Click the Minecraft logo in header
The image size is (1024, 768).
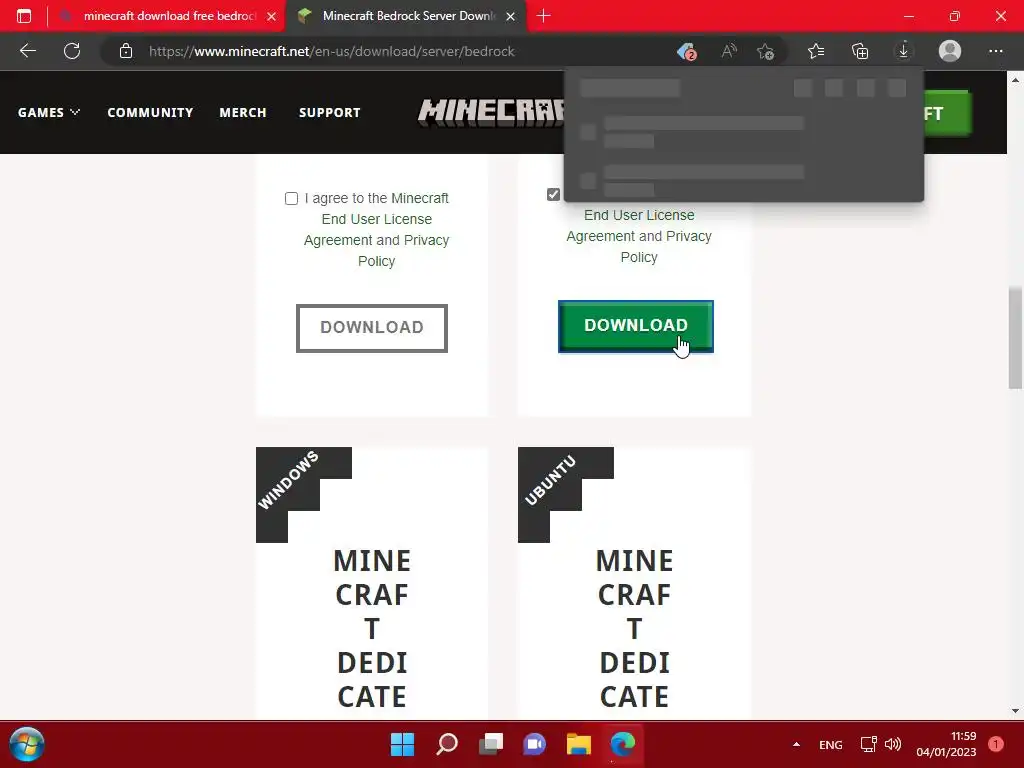pyautogui.click(x=490, y=112)
